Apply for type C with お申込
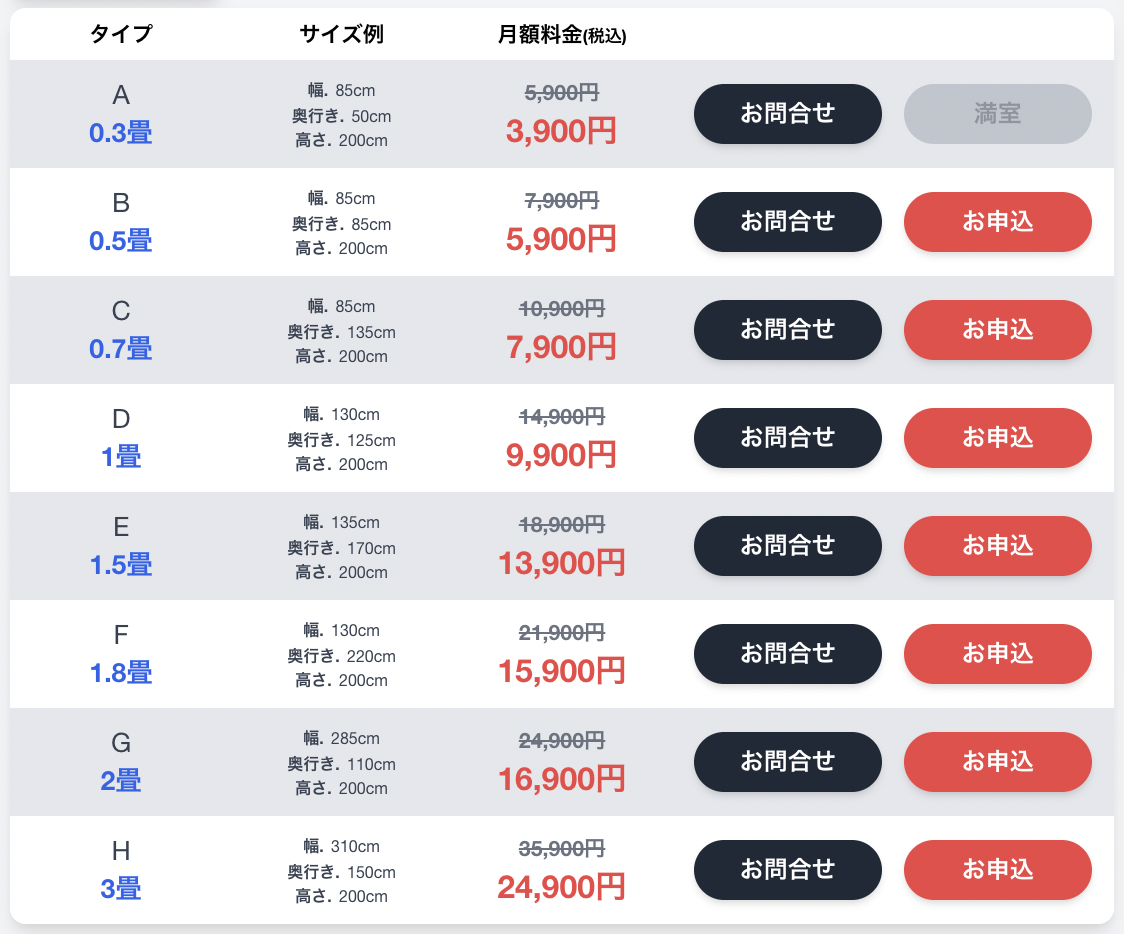 998,330
